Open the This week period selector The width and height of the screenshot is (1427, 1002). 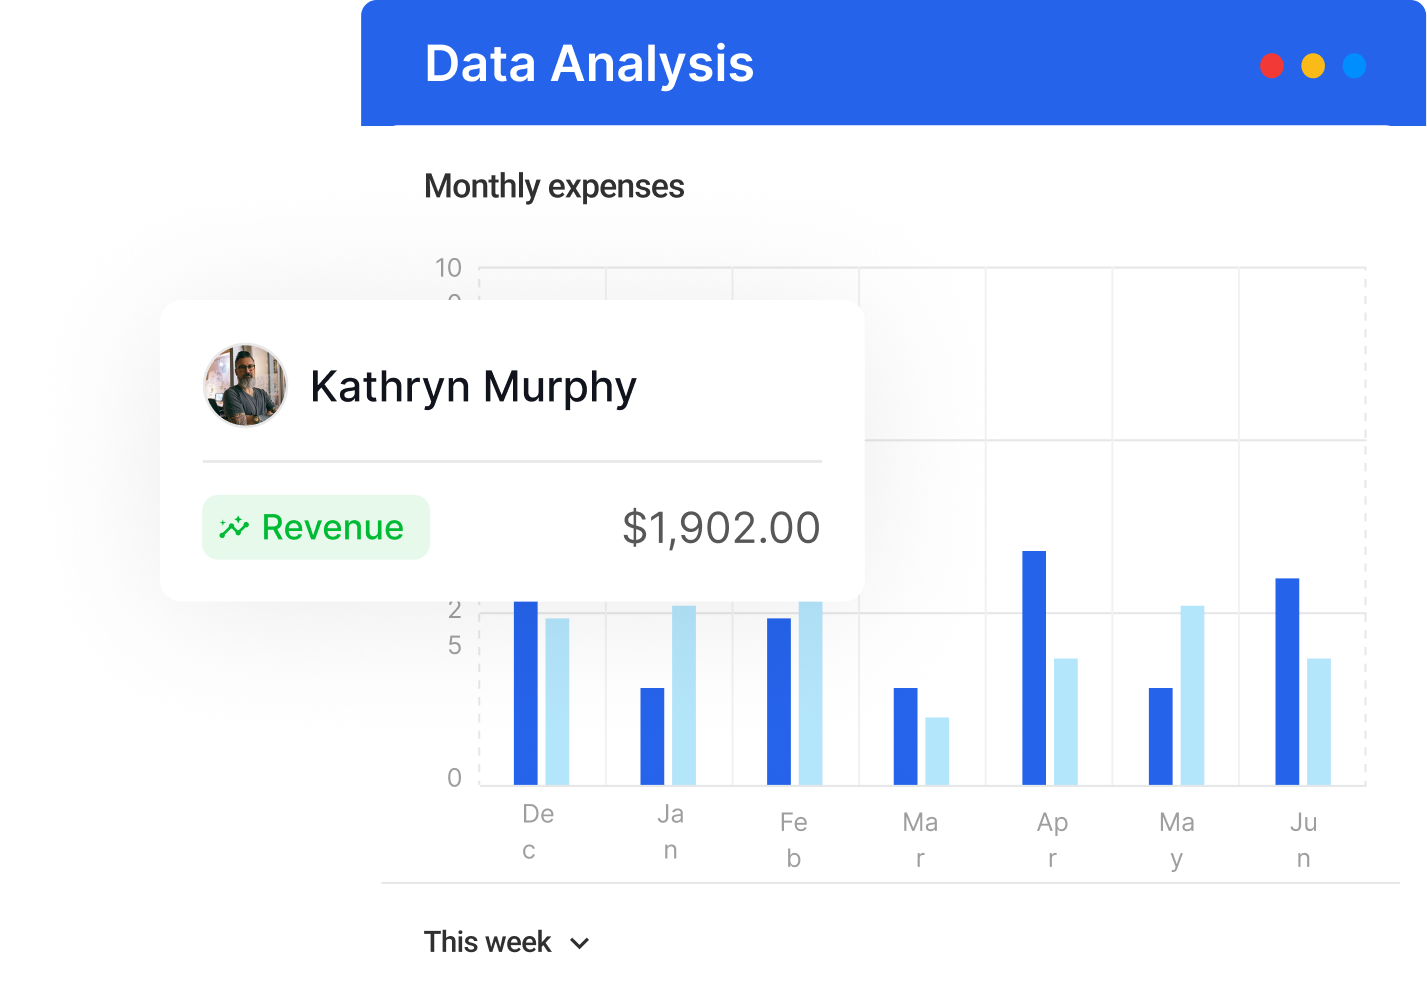(488, 942)
